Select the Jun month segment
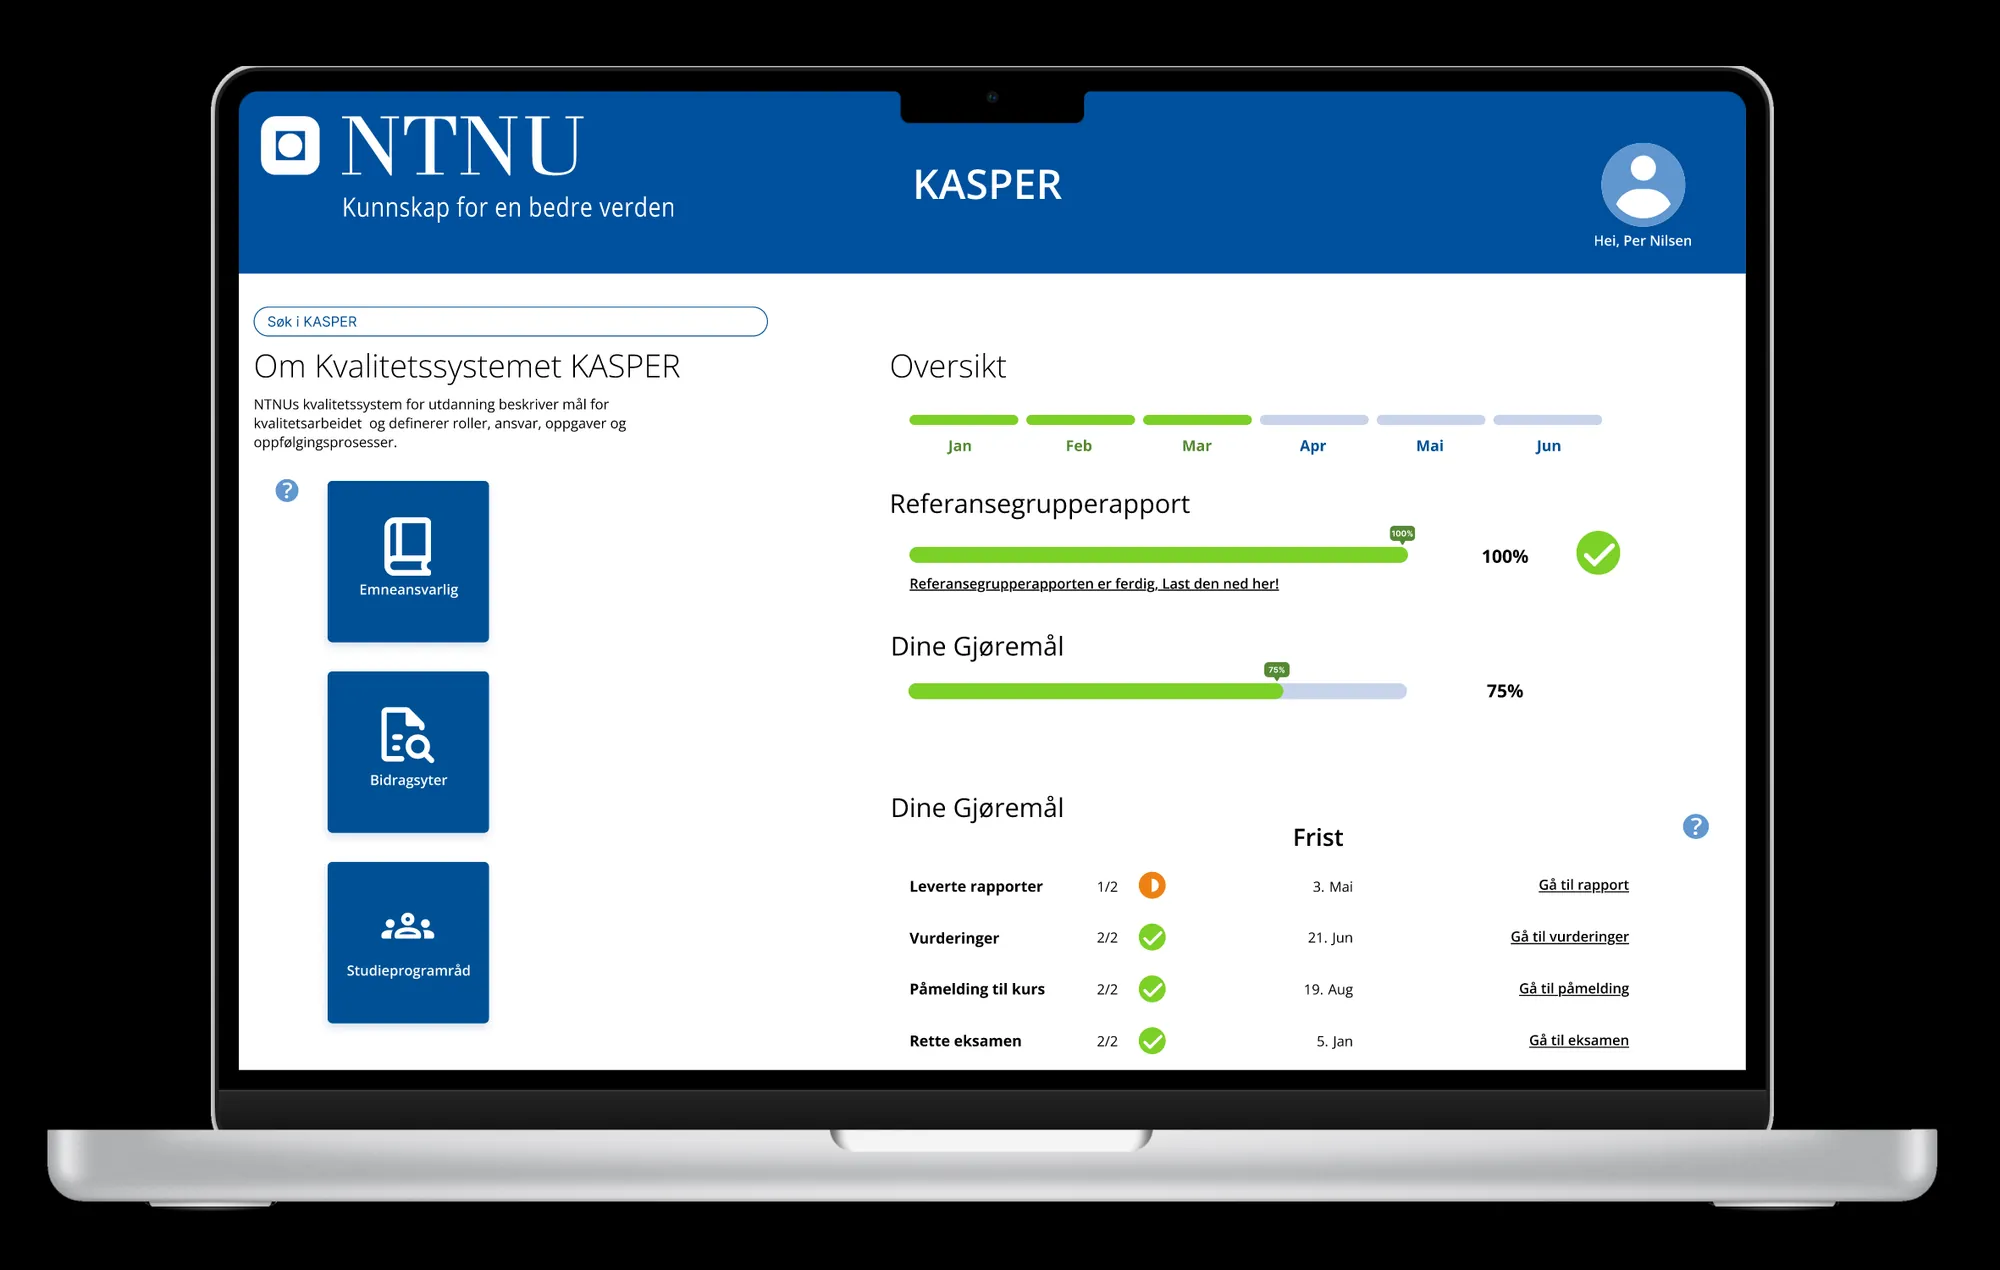The image size is (2000, 1270). click(x=1547, y=421)
